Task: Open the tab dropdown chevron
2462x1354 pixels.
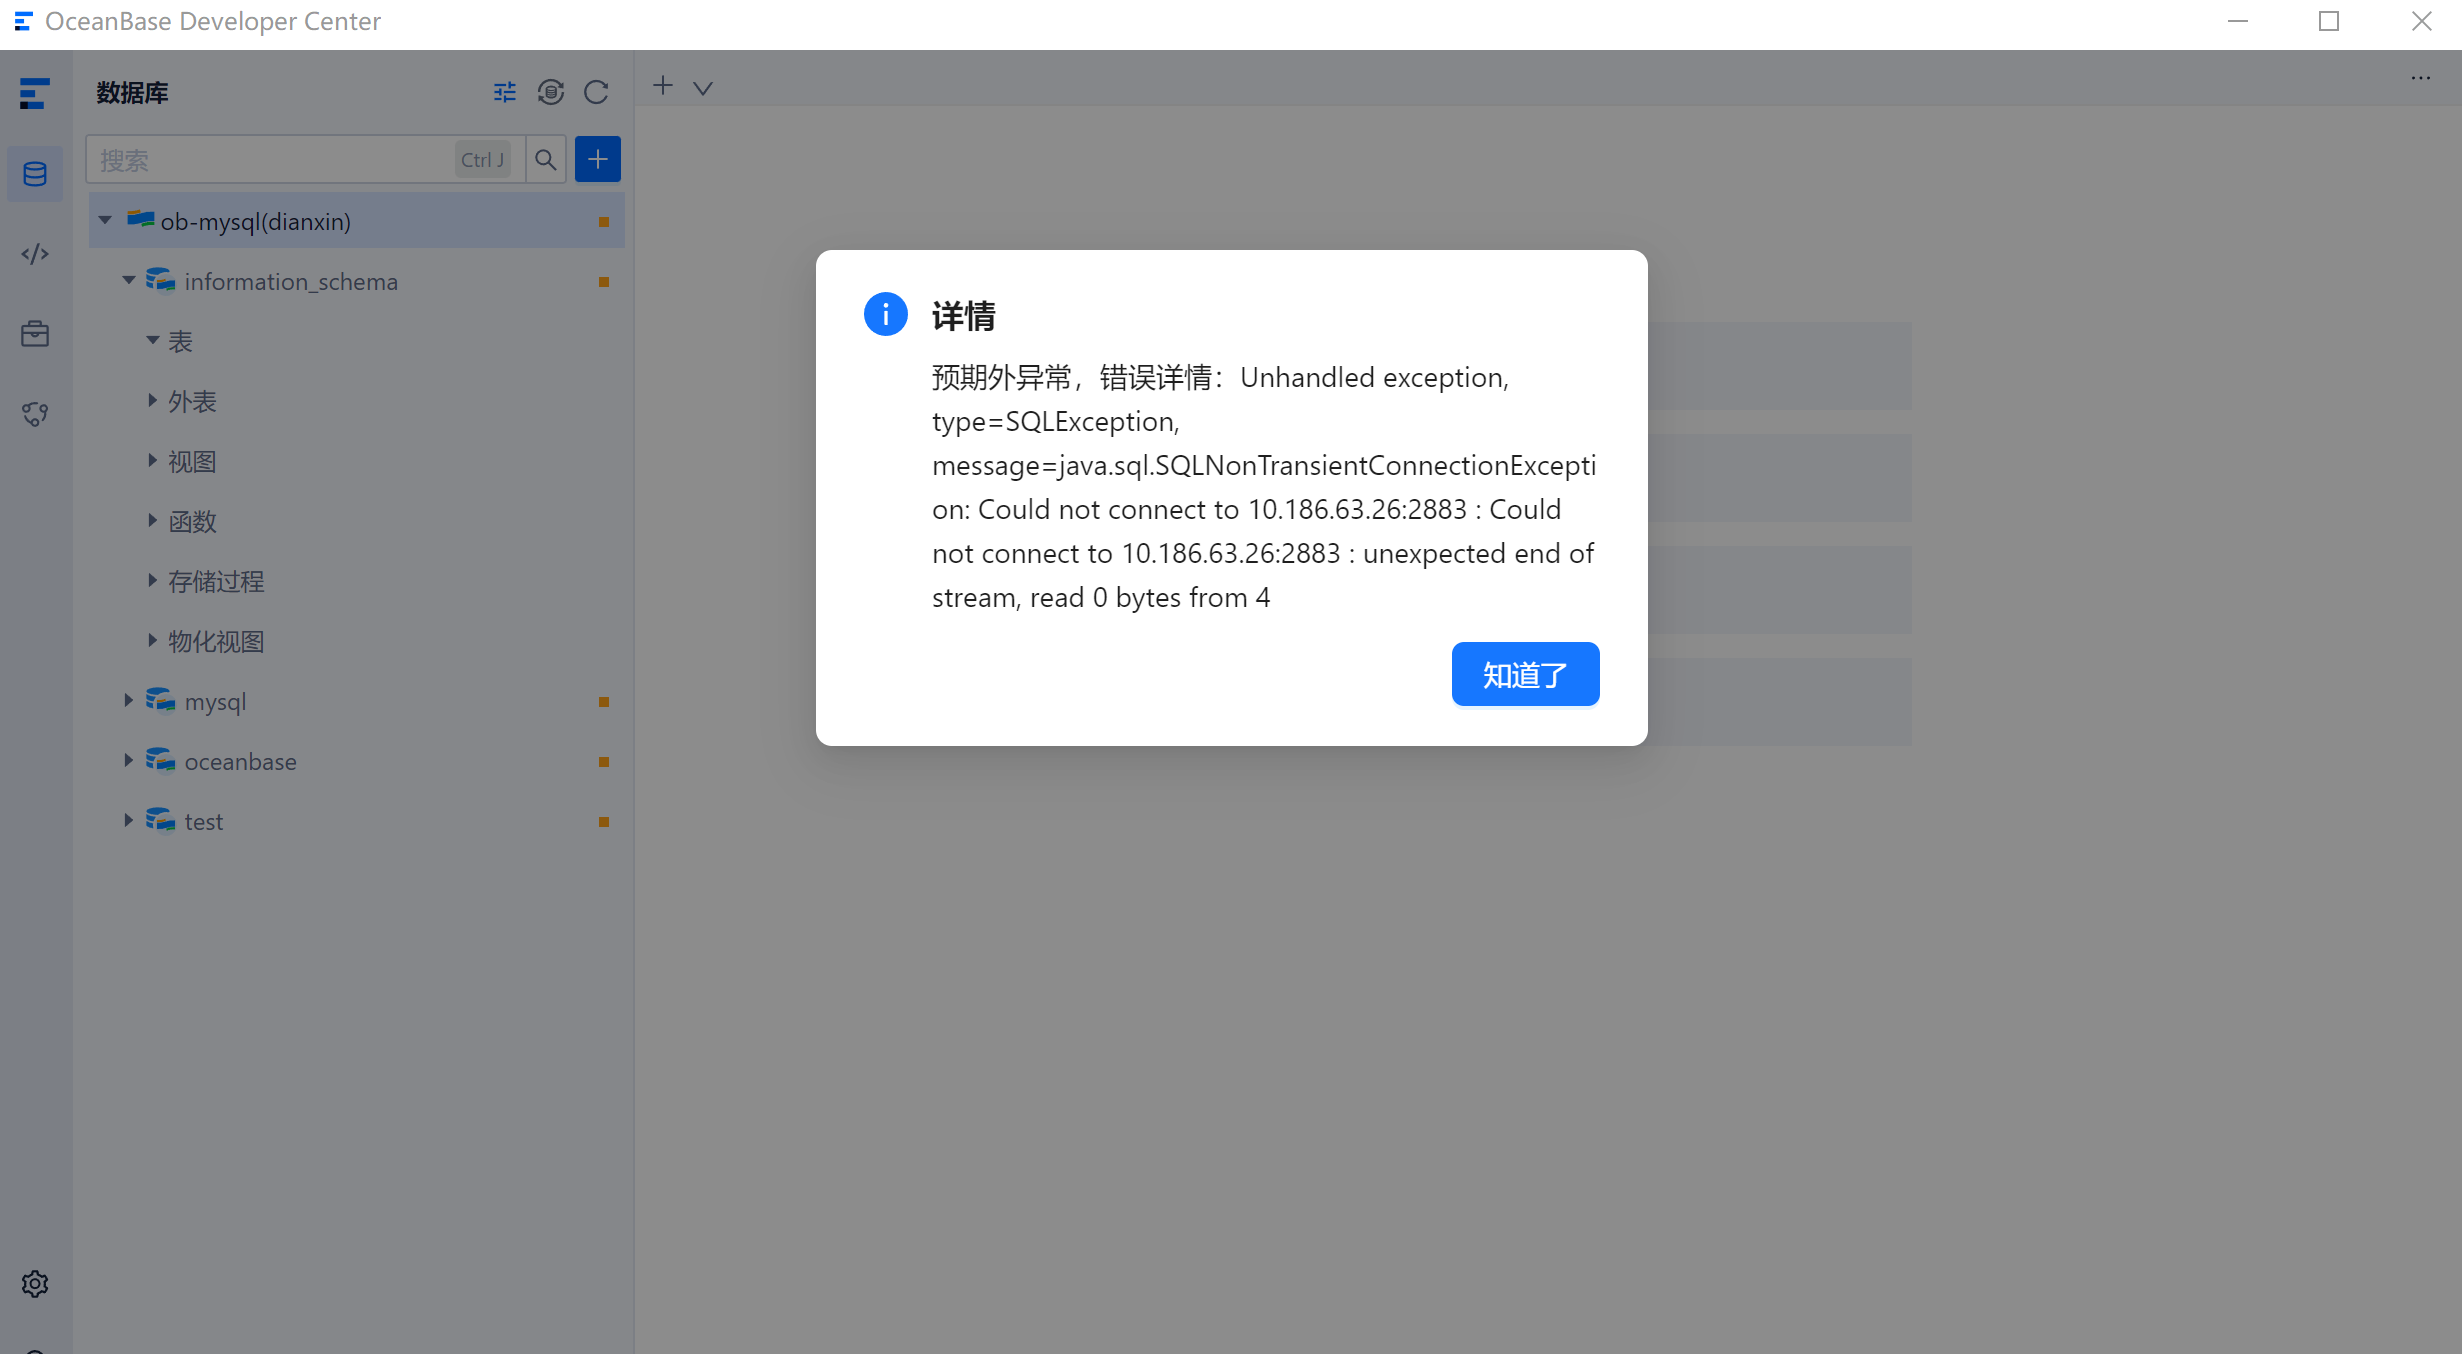Action: coord(703,88)
